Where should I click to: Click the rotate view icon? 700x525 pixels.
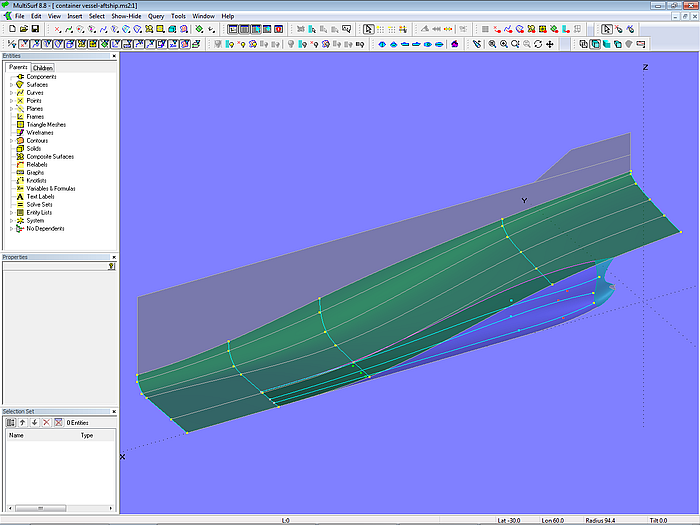(x=538, y=44)
